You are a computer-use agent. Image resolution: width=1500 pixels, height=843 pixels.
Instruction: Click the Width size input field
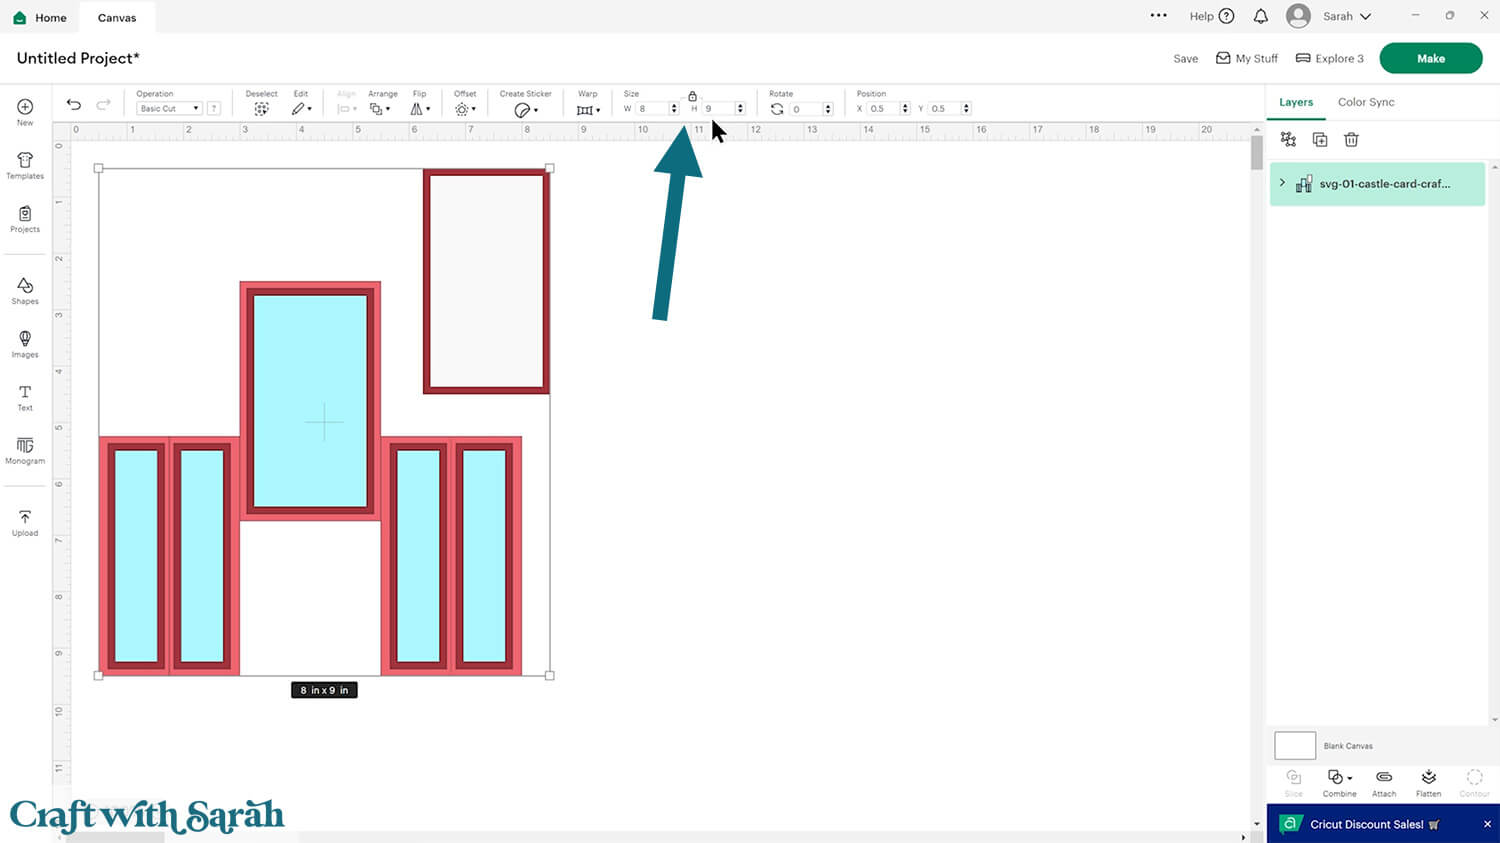click(x=651, y=109)
